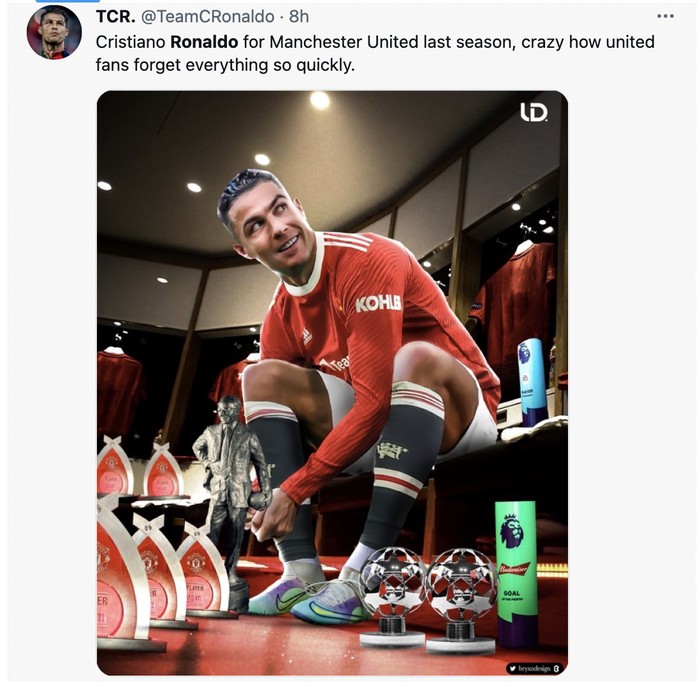Click the Adidas logo on the red jersey

[x=306, y=336]
